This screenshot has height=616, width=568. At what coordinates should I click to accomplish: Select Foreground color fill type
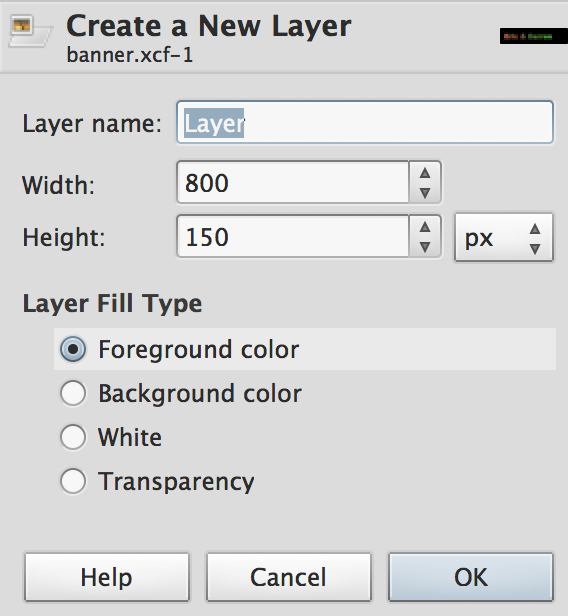pos(73,349)
